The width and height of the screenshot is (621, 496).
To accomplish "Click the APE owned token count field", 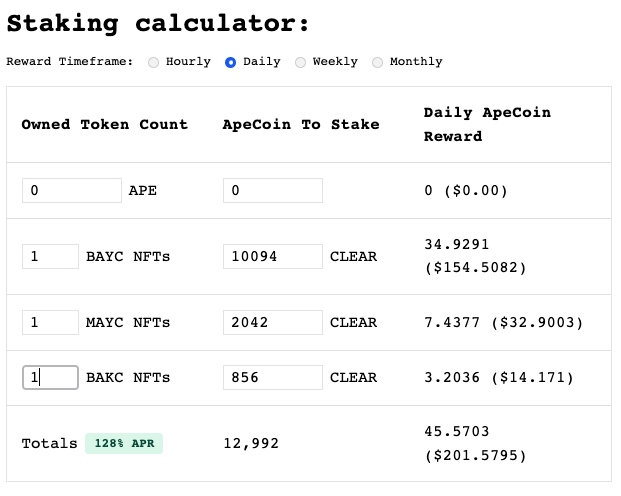I will click(x=72, y=191).
